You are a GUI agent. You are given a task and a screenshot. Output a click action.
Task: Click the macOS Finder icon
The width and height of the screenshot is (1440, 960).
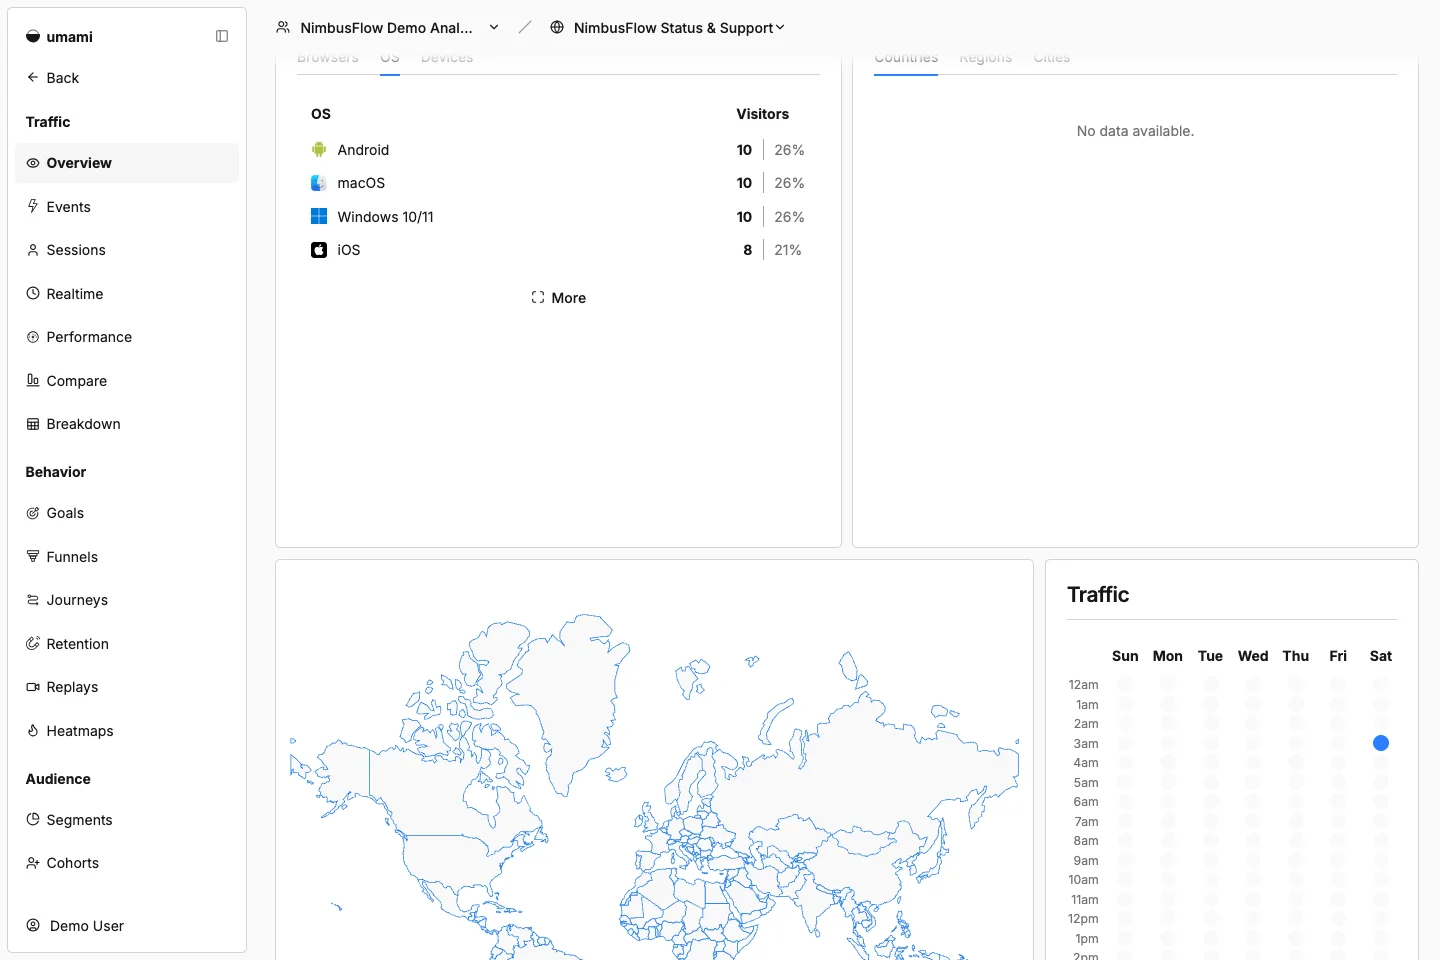319,183
